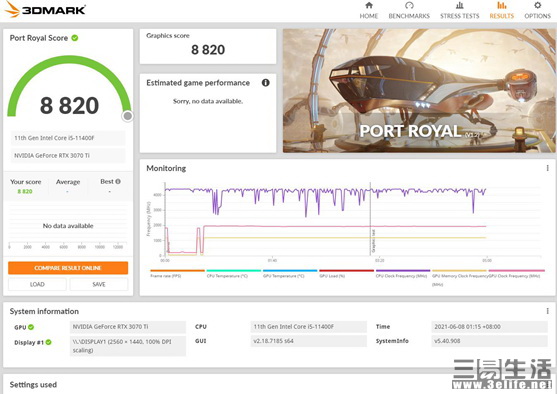Click COMPARE RESULT ONLINE button
This screenshot has width=557, height=394.
coord(68,268)
